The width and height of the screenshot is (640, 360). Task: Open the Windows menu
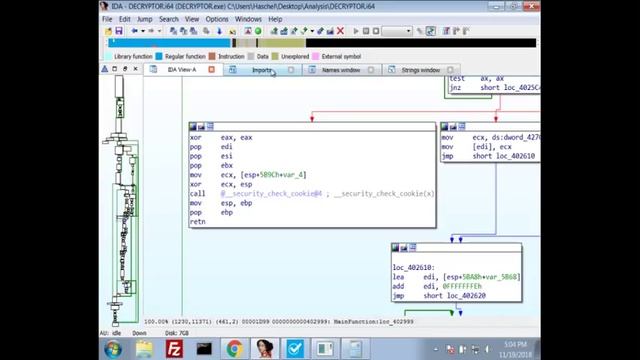pos(248,19)
